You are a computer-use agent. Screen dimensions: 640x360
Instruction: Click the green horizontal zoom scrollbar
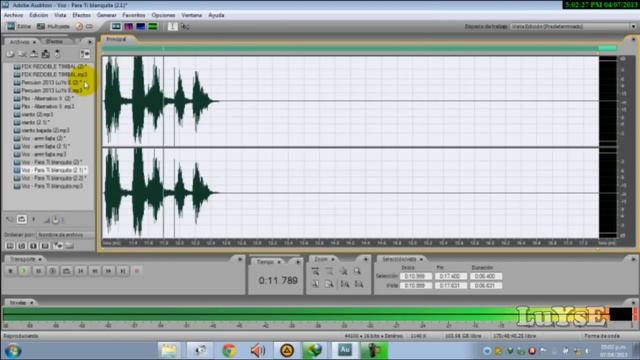(359, 48)
